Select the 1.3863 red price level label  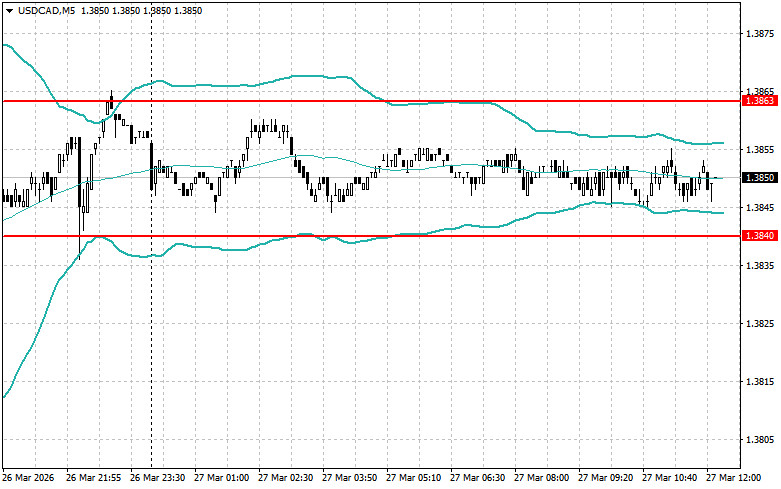760,101
